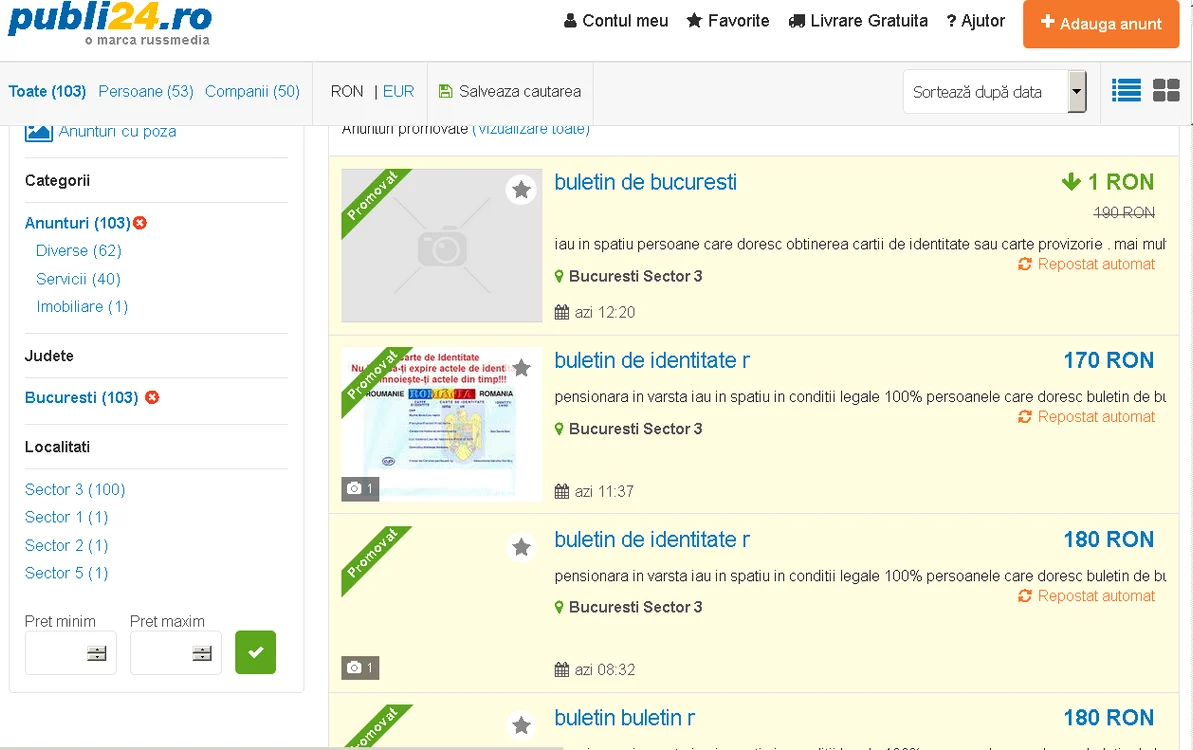
Task: Click the Livrare Gratuita truck icon
Action: pos(797,21)
